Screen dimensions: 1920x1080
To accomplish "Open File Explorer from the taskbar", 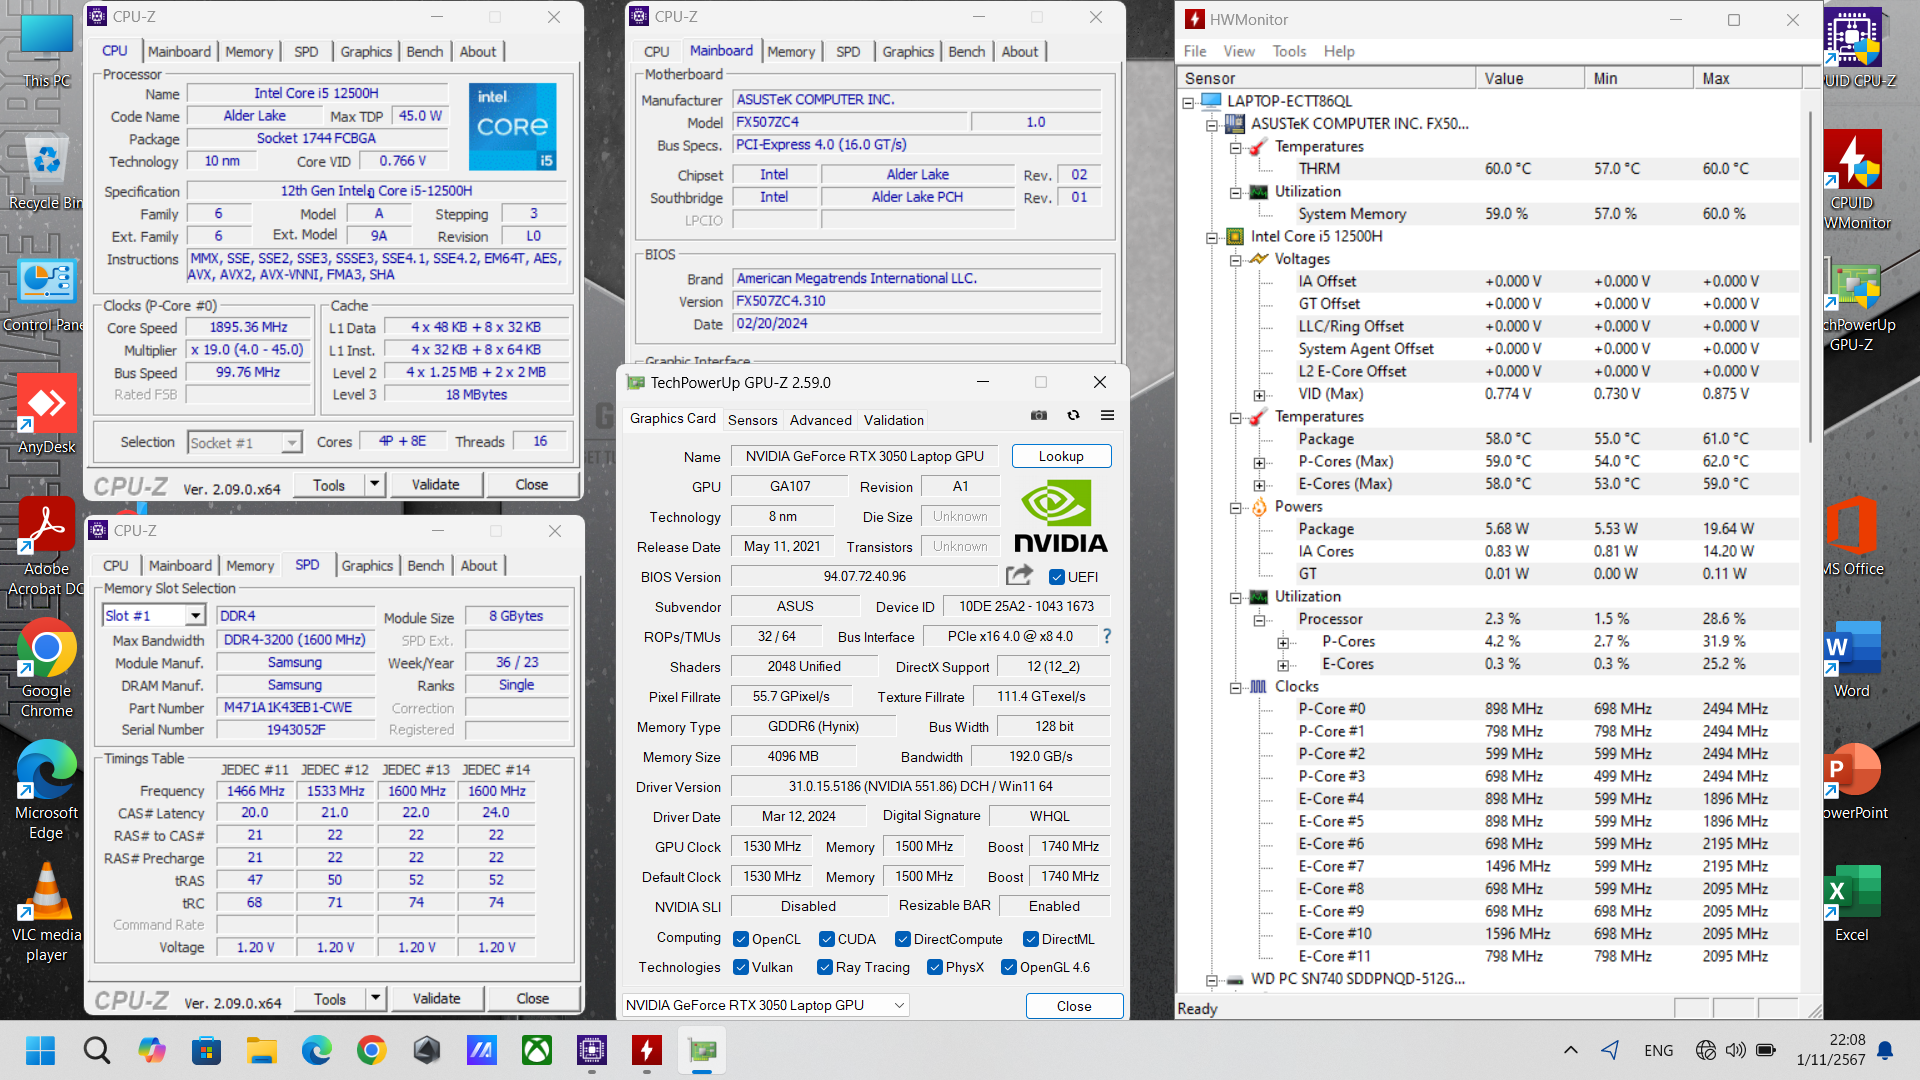I will (262, 1050).
